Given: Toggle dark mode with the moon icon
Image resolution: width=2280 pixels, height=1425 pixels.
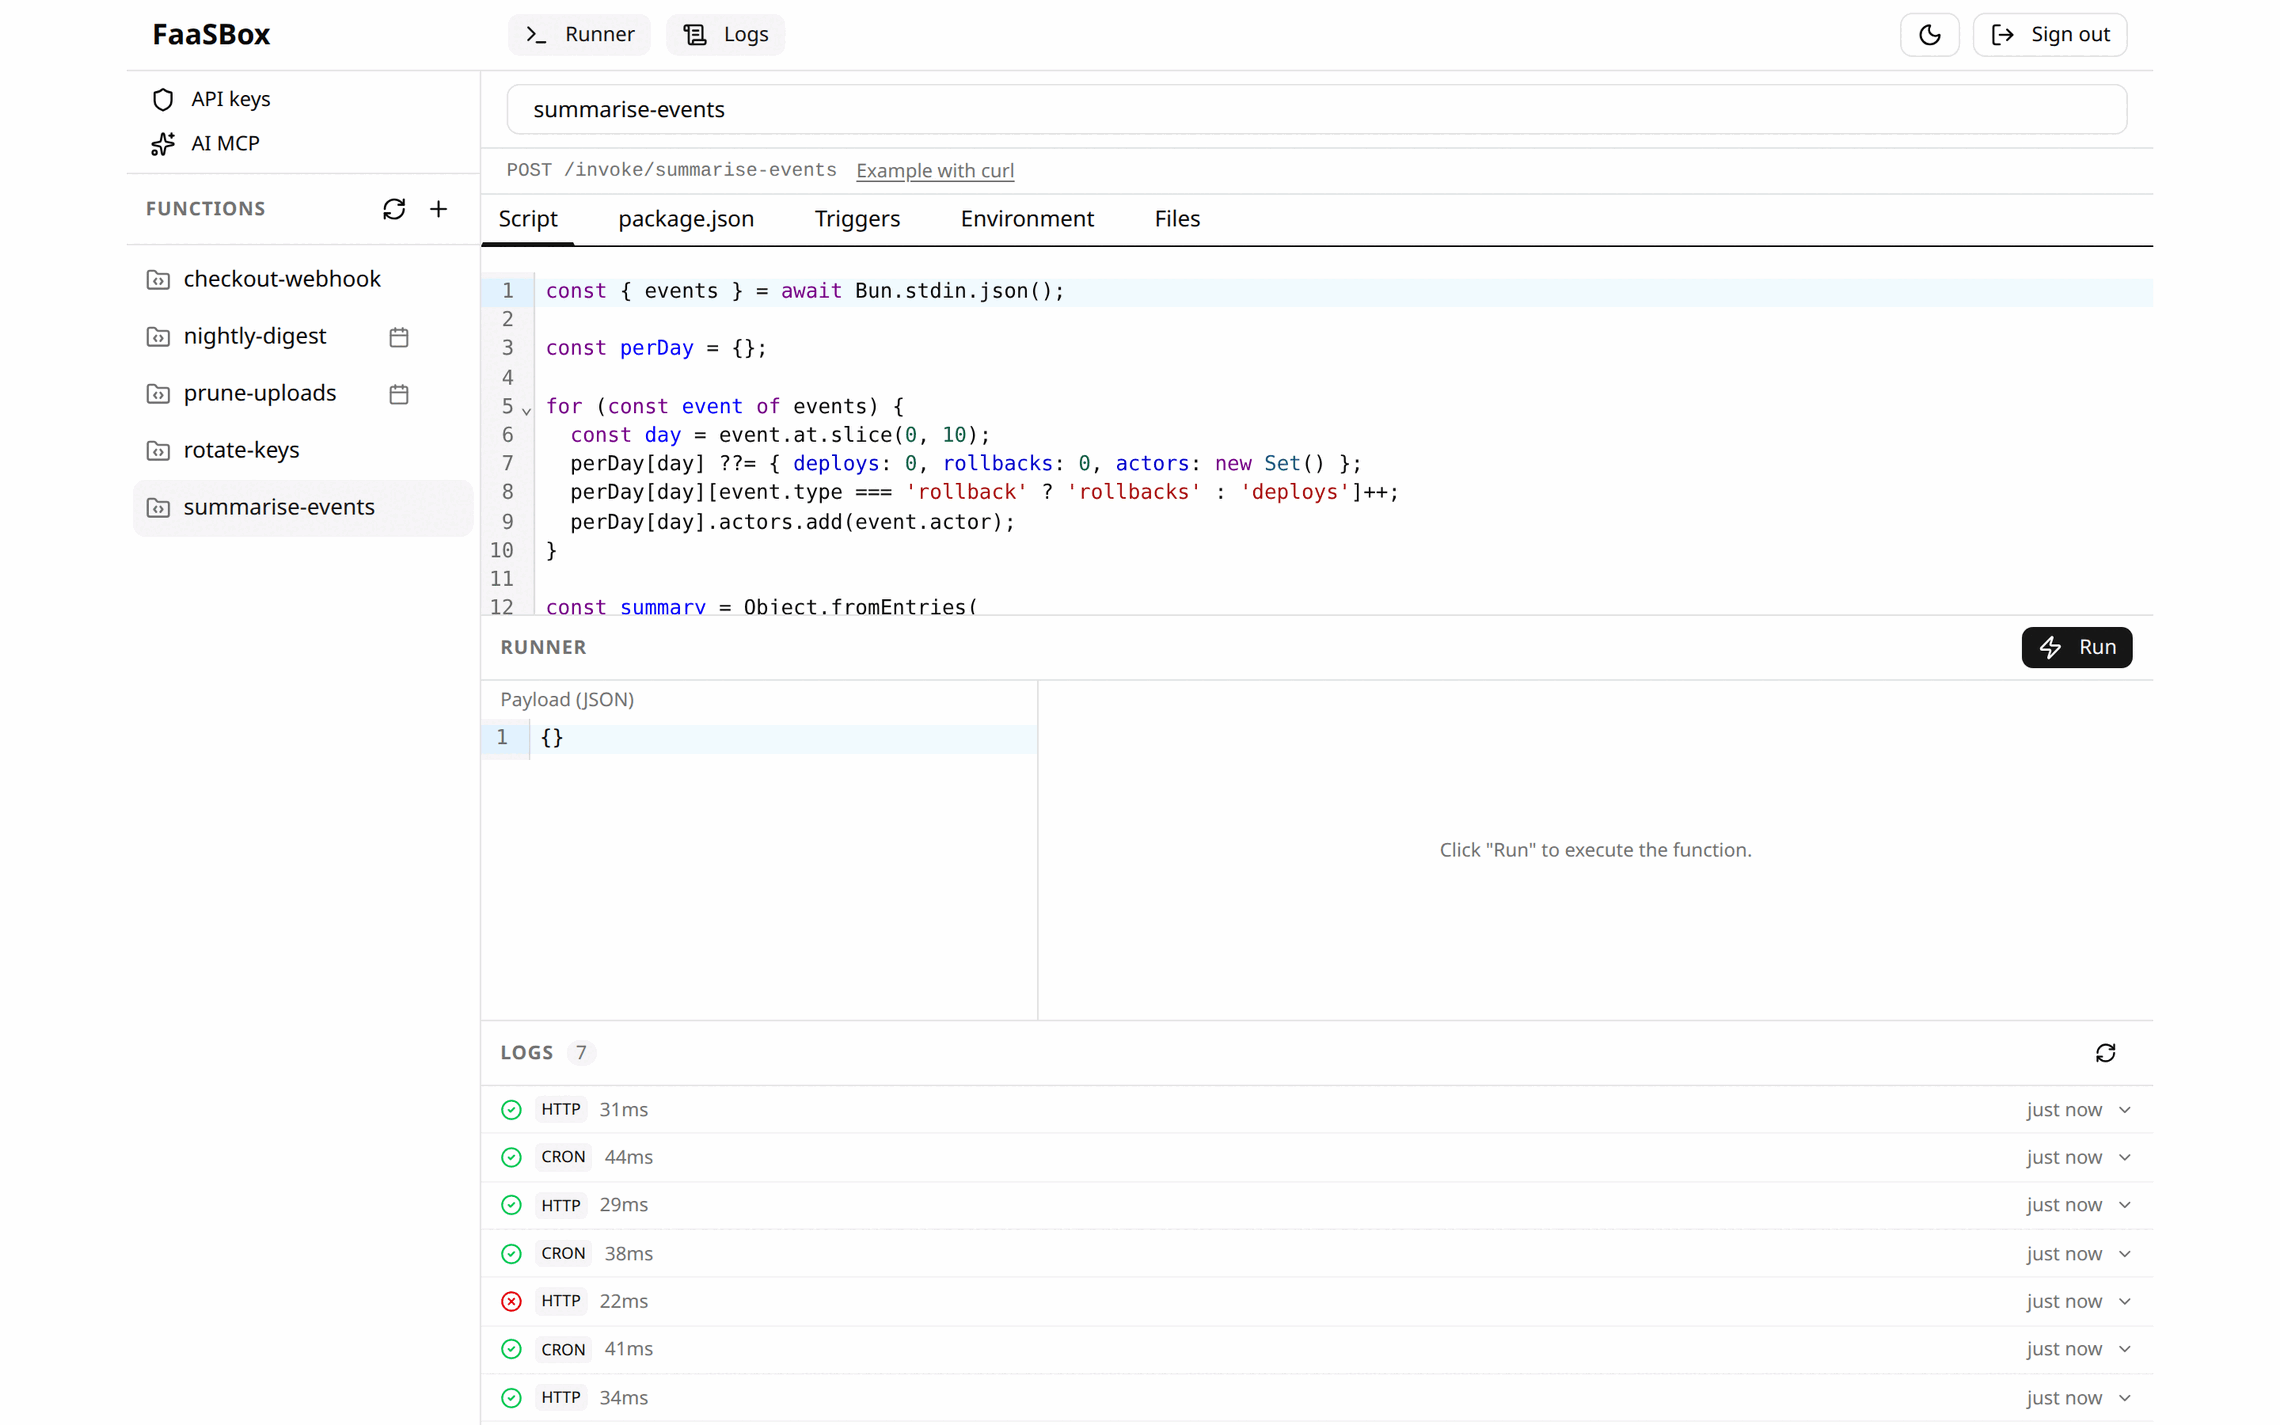Looking at the screenshot, I should point(1929,34).
